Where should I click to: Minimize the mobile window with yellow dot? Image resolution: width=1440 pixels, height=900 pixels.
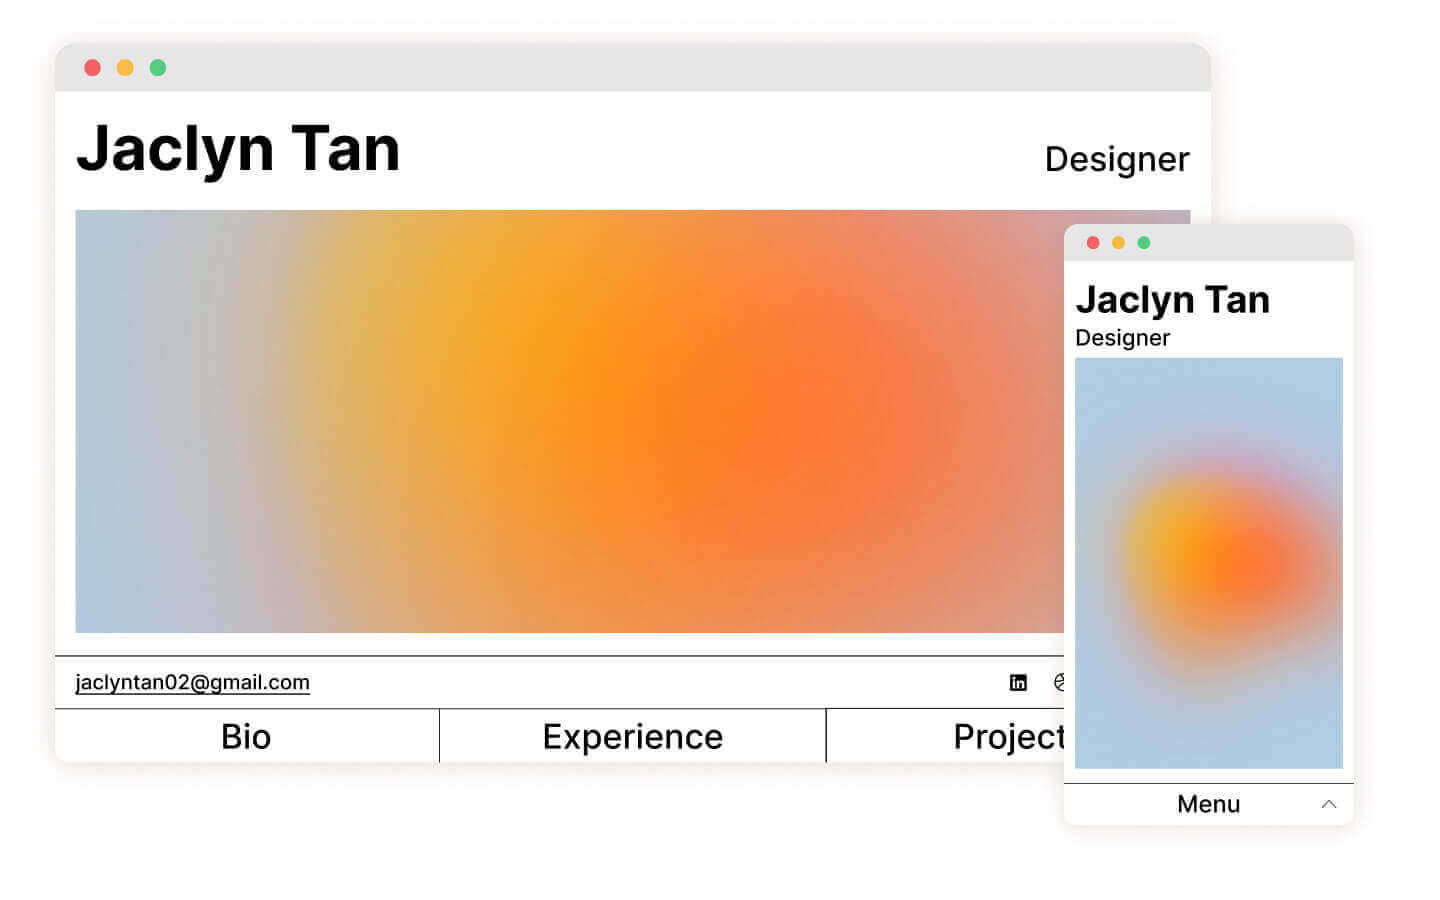[1118, 243]
